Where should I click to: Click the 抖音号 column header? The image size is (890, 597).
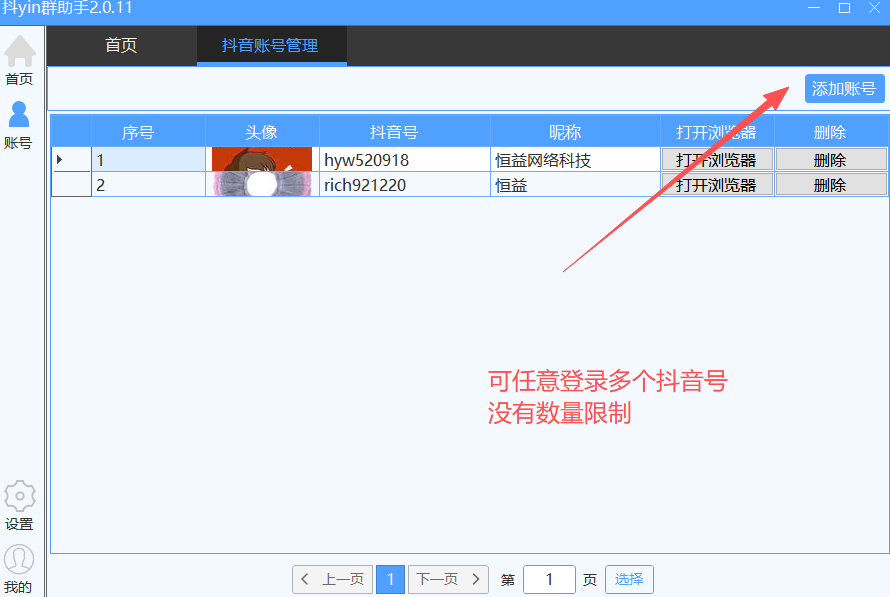coord(405,132)
